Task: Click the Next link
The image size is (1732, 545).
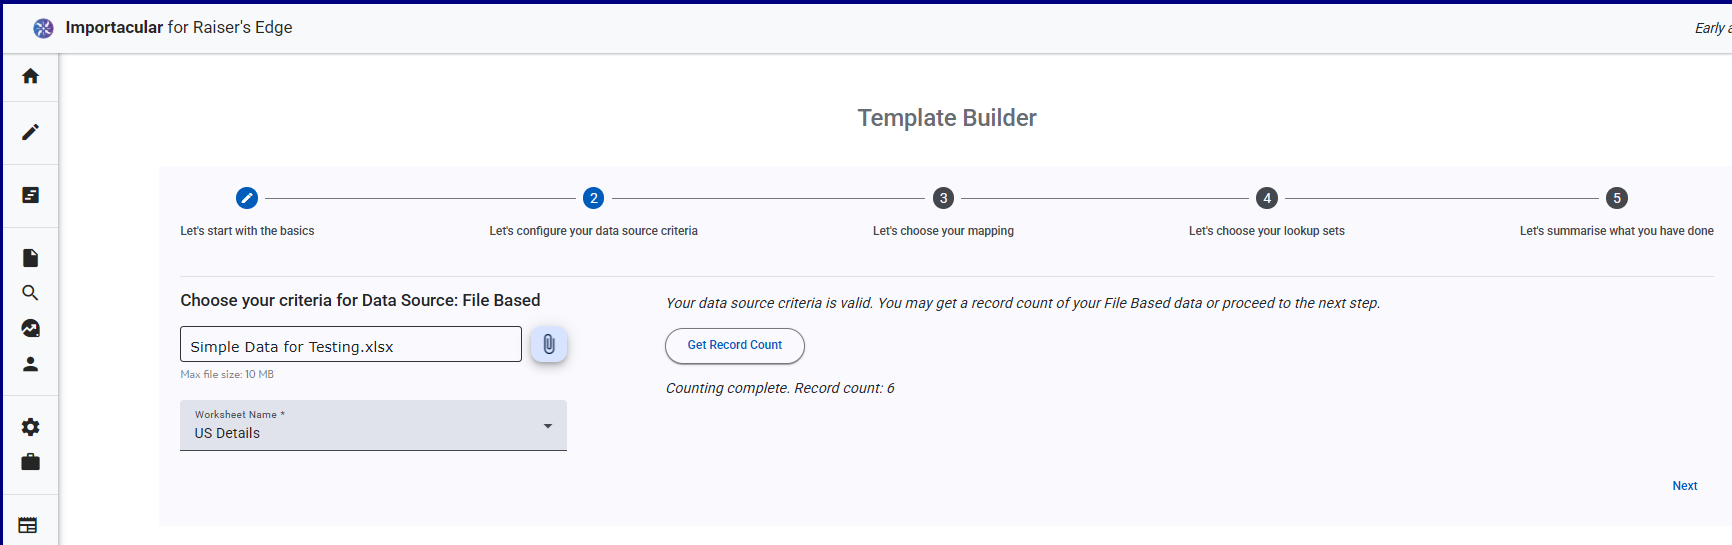Action: tap(1685, 486)
